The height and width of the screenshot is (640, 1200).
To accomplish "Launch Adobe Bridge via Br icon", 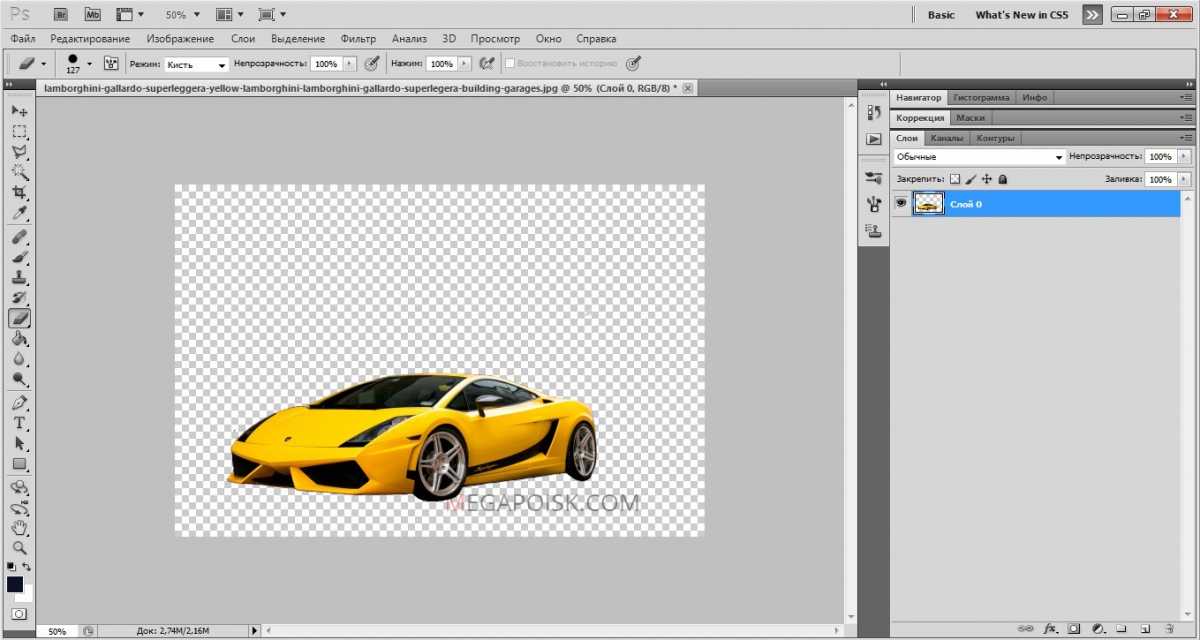I will [x=61, y=15].
